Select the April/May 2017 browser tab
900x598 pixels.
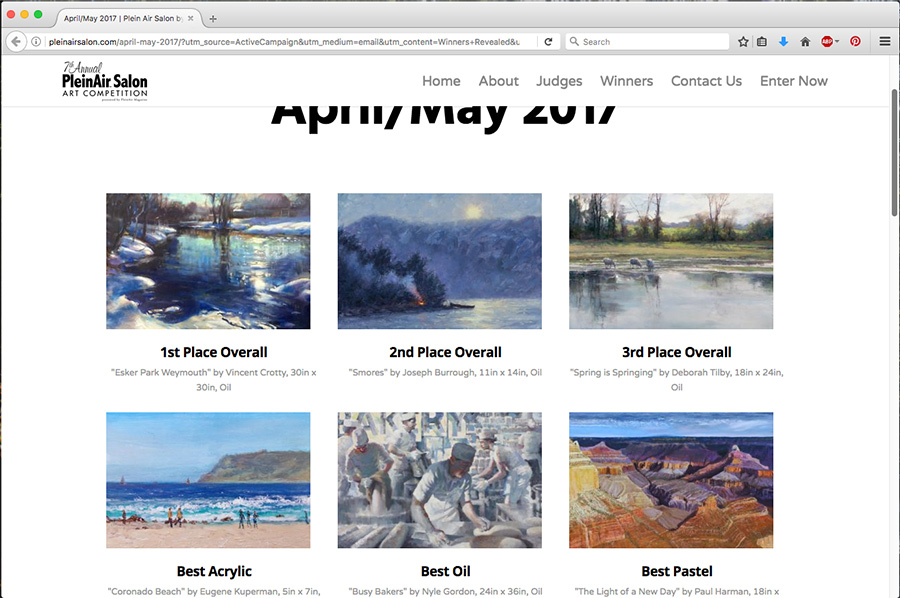[x=129, y=18]
